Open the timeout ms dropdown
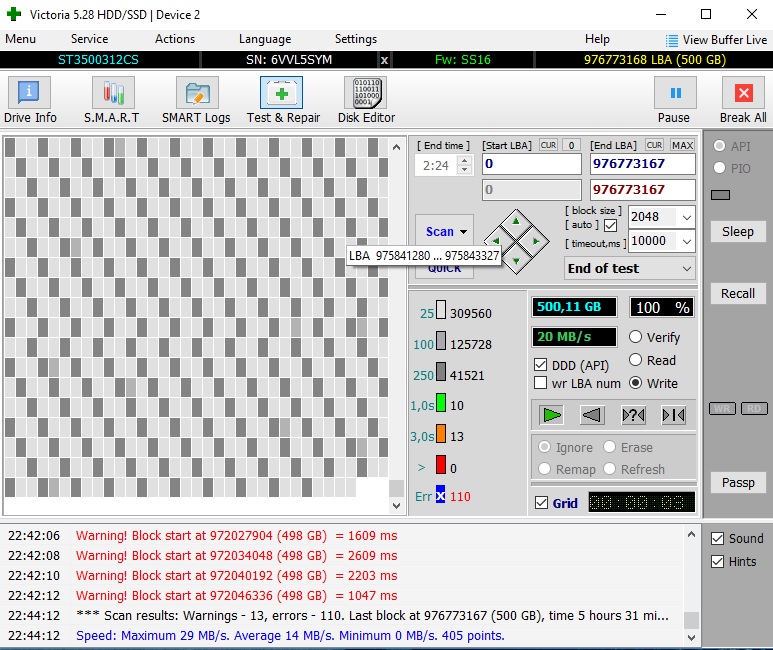This screenshot has width=773, height=650. [685, 241]
